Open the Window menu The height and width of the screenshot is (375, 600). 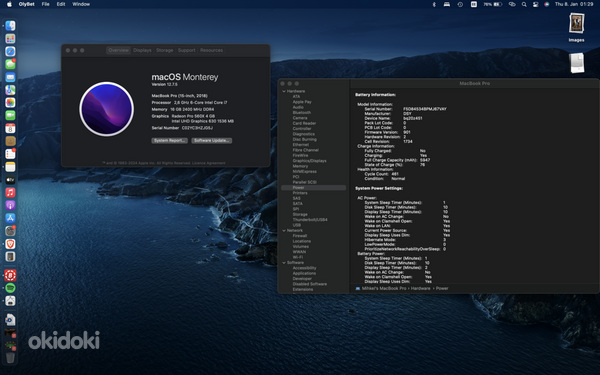point(81,4)
